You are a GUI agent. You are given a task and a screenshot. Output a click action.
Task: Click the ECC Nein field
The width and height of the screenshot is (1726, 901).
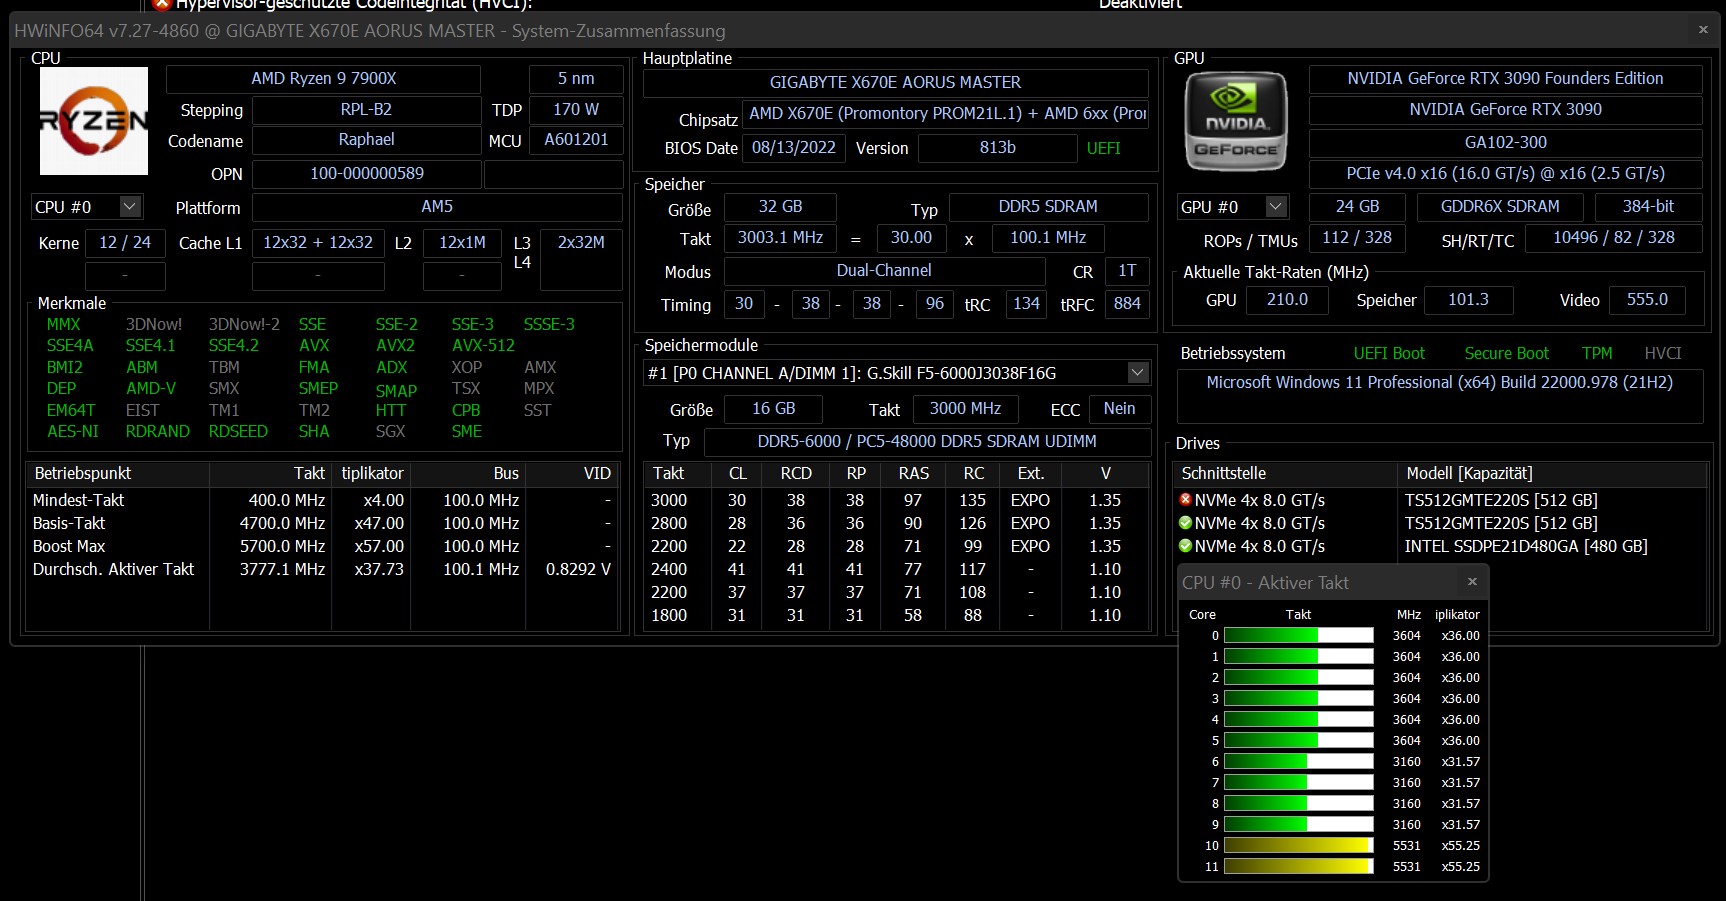click(1119, 409)
